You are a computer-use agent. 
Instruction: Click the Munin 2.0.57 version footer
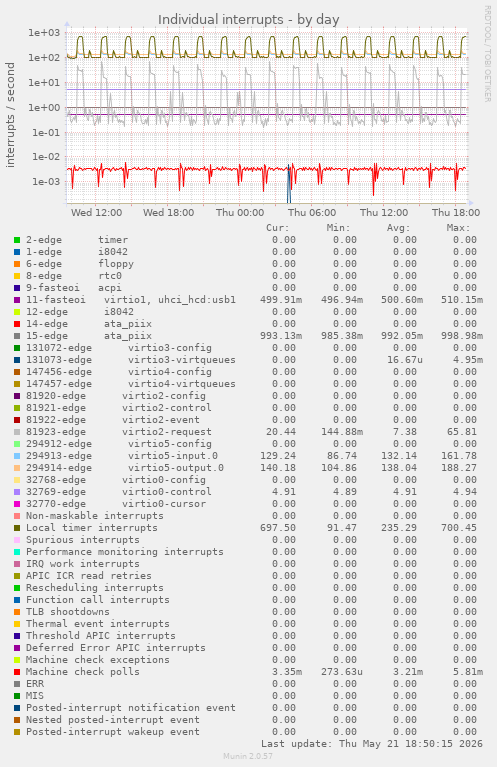point(248,756)
